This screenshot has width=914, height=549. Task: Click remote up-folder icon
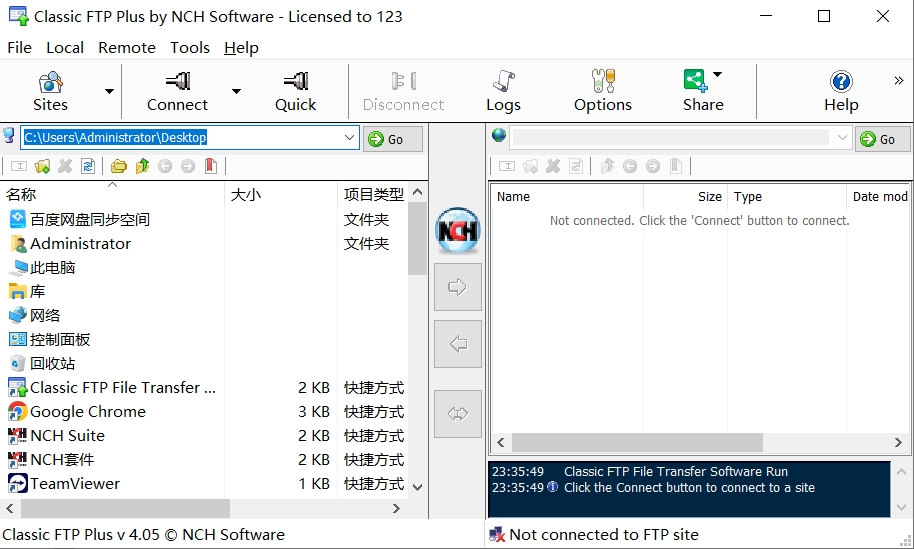607,166
